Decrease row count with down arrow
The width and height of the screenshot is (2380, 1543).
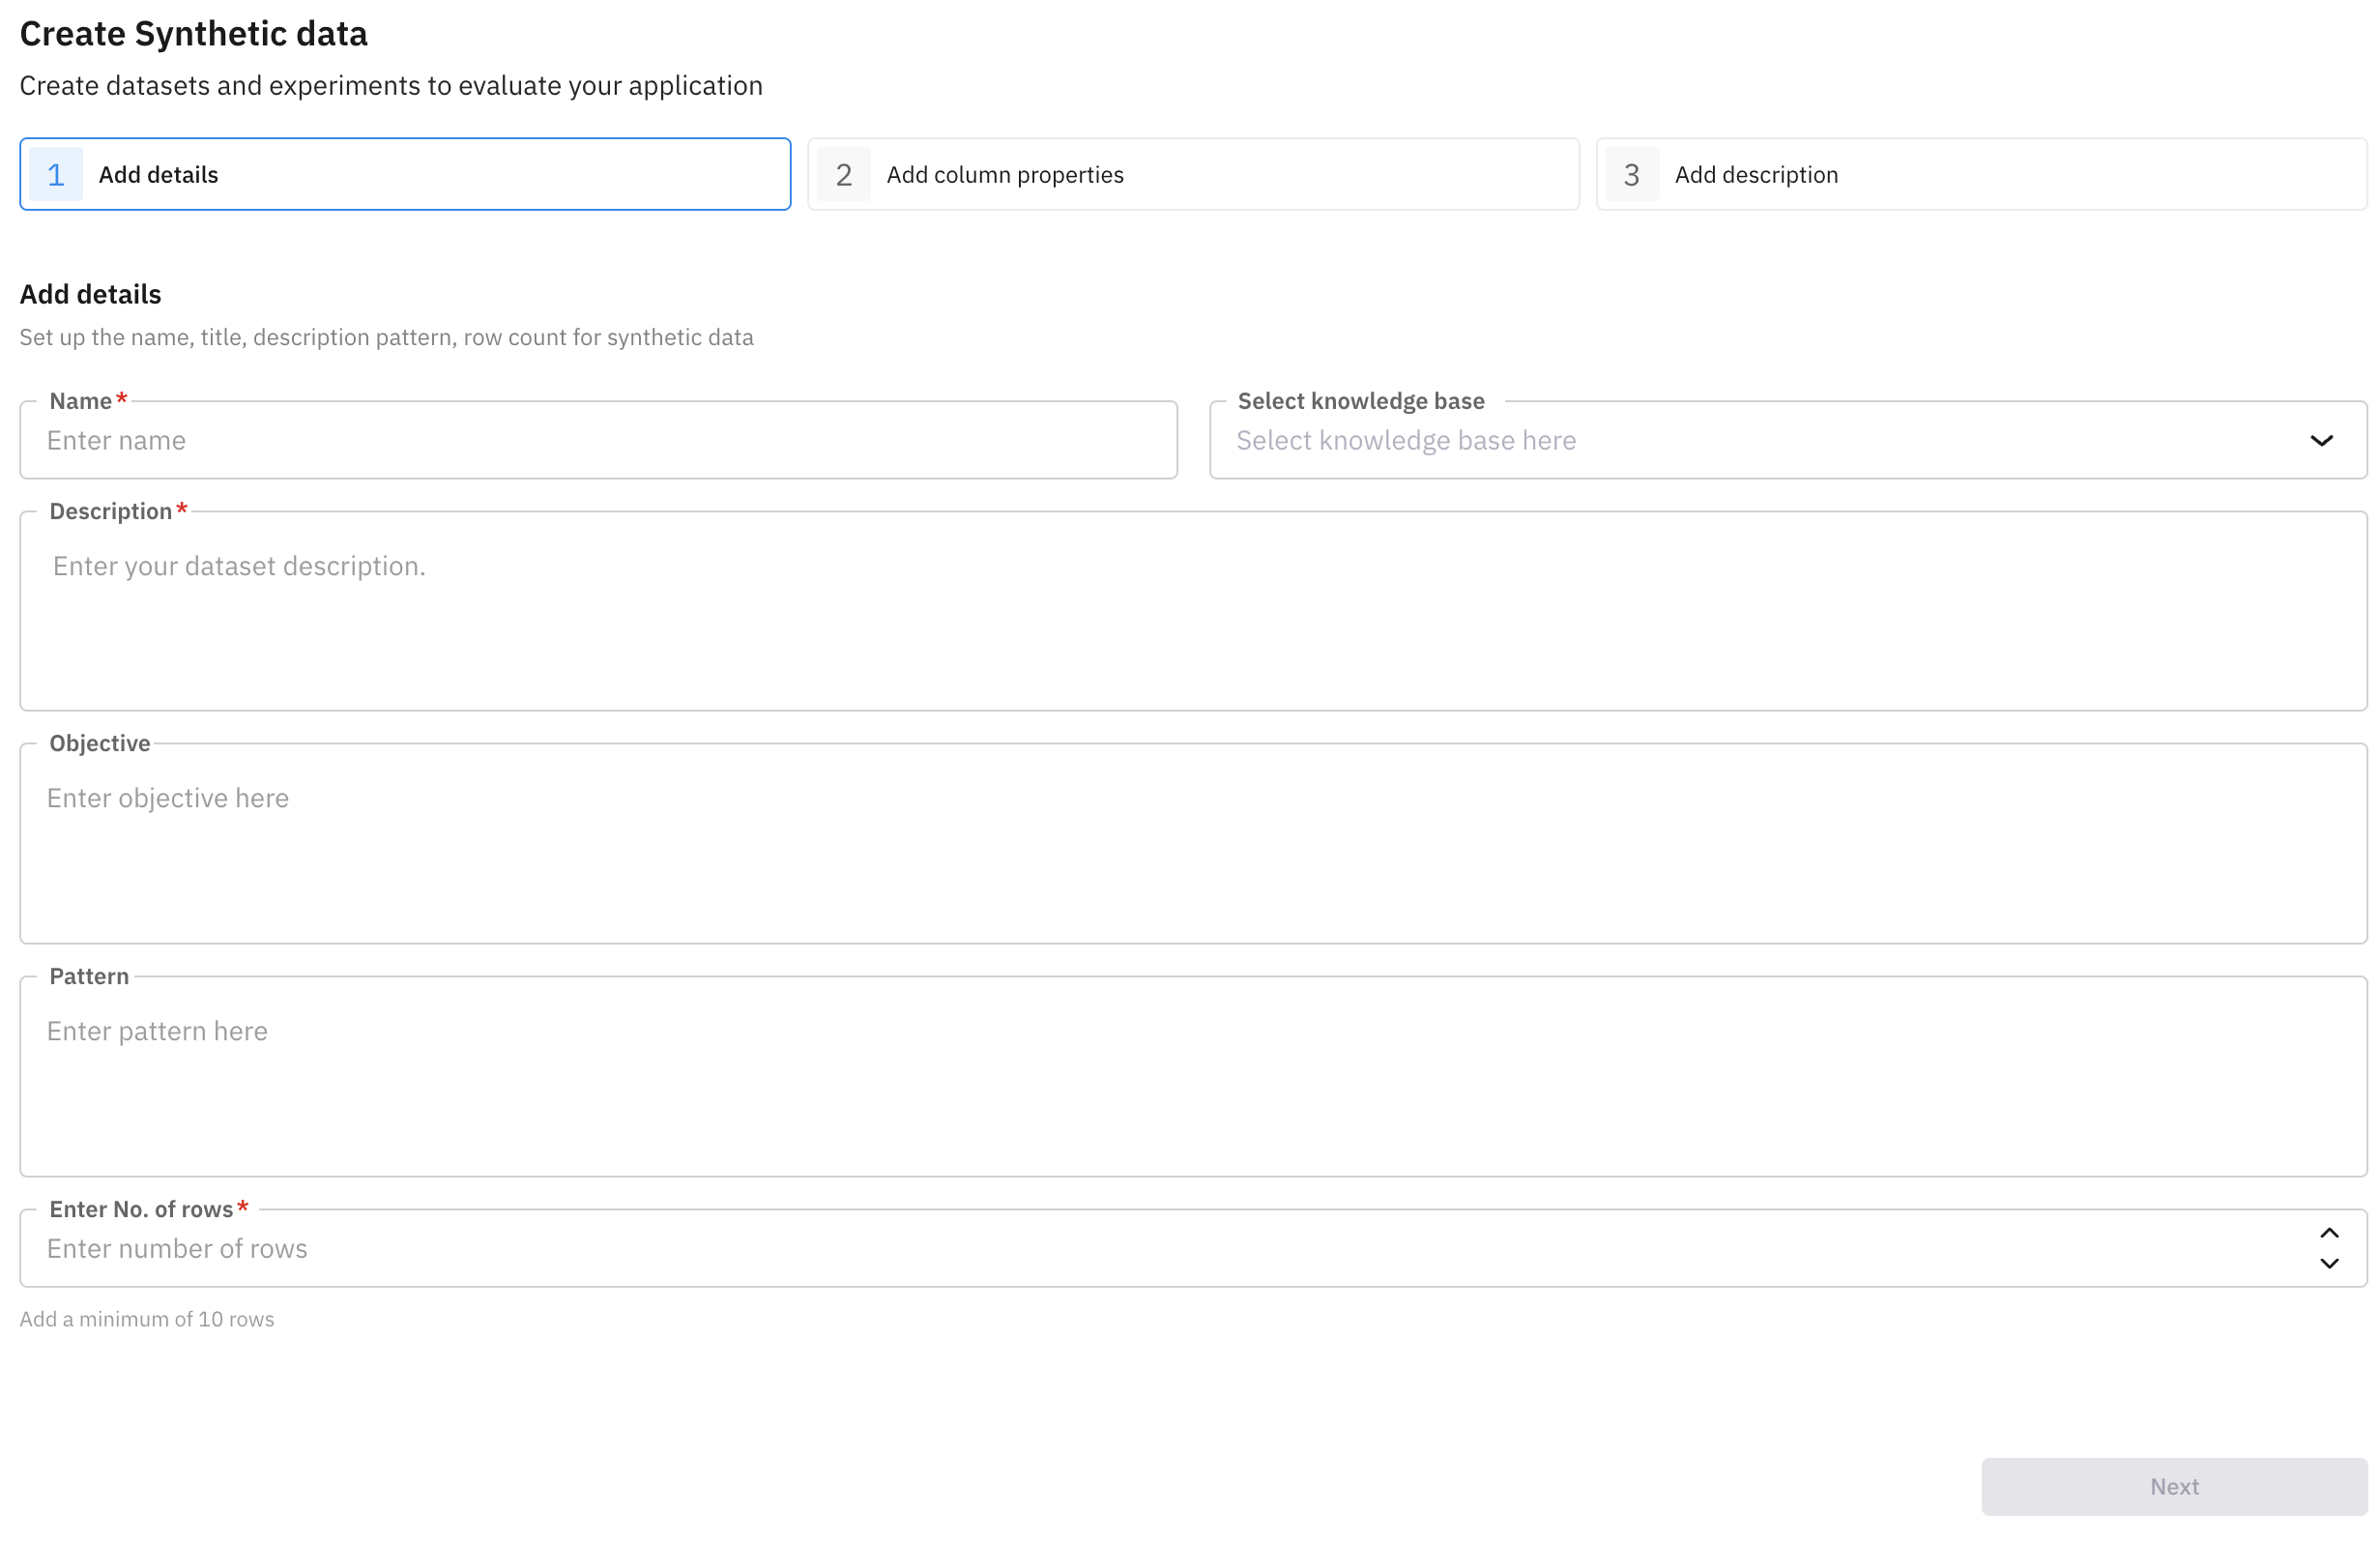tap(2329, 1264)
